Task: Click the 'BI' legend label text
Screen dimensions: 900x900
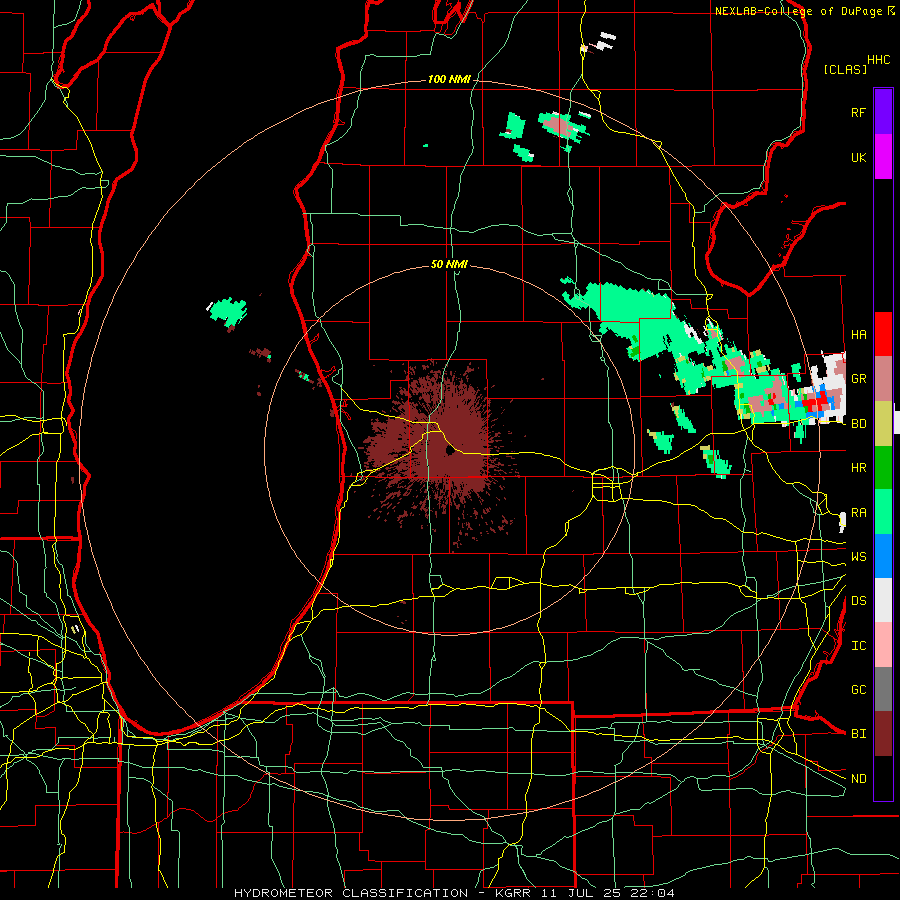Action: click(859, 734)
